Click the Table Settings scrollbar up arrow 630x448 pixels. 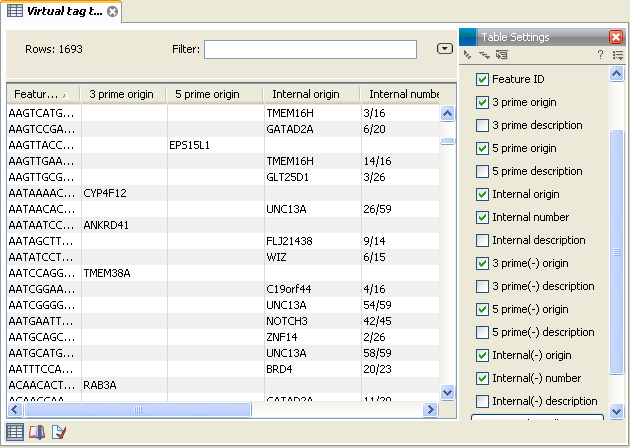tap(616, 74)
